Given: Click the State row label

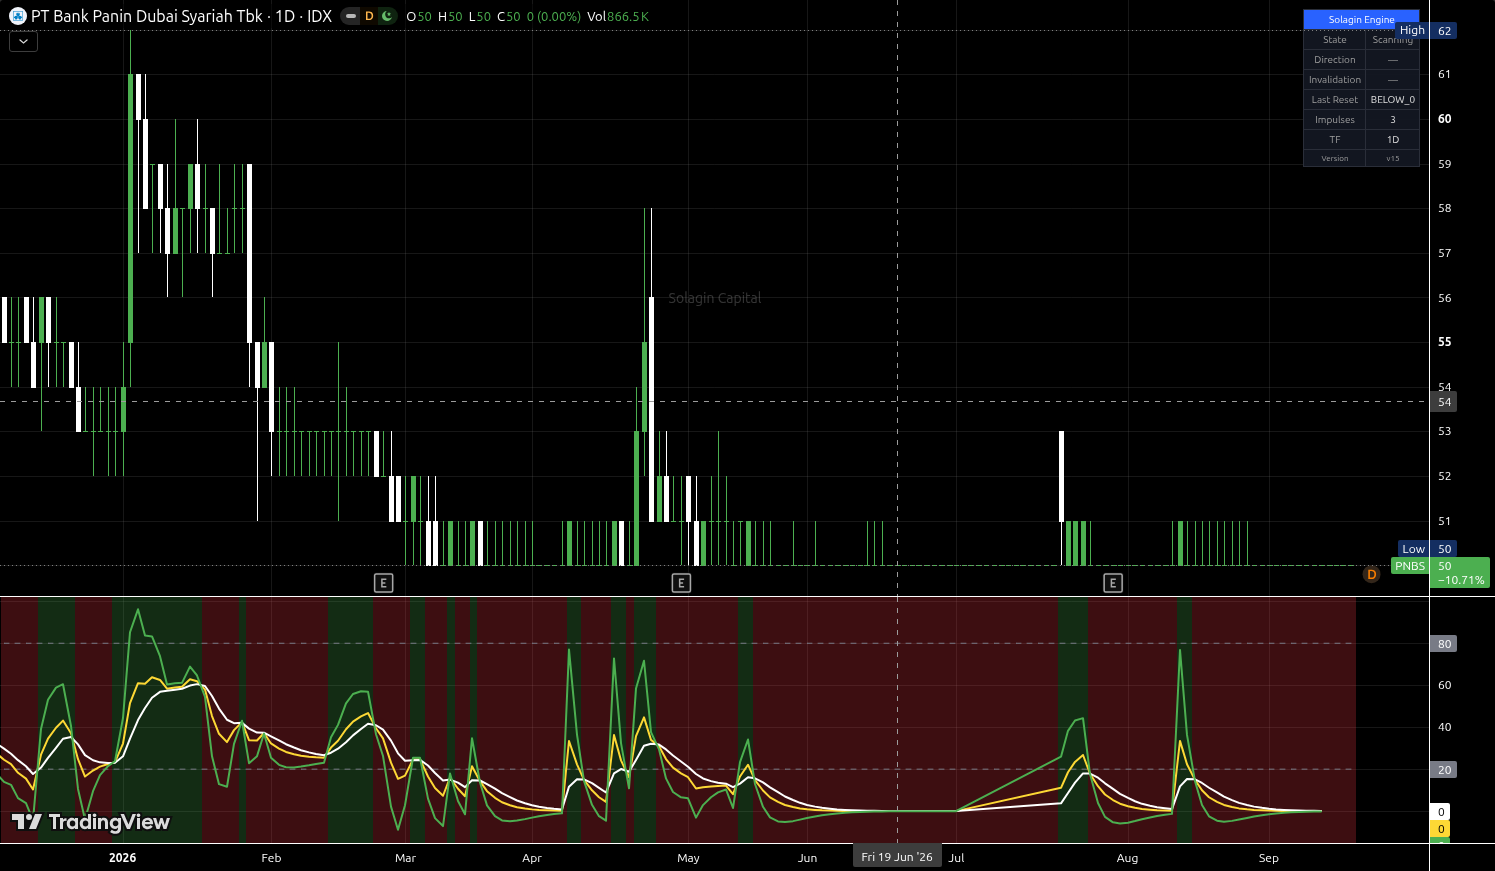Looking at the screenshot, I should click(x=1335, y=40).
